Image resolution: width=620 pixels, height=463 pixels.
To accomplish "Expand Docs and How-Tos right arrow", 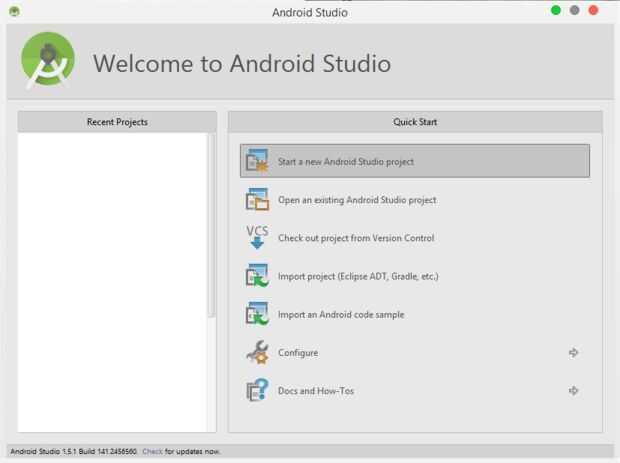I will [x=573, y=391].
